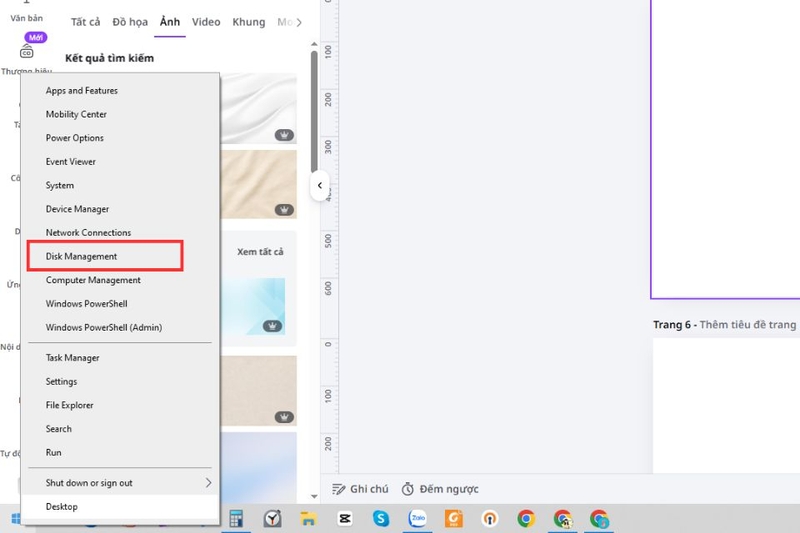The image size is (800, 533).
Task: Select the white silk fabric photo
Action: tap(259, 109)
